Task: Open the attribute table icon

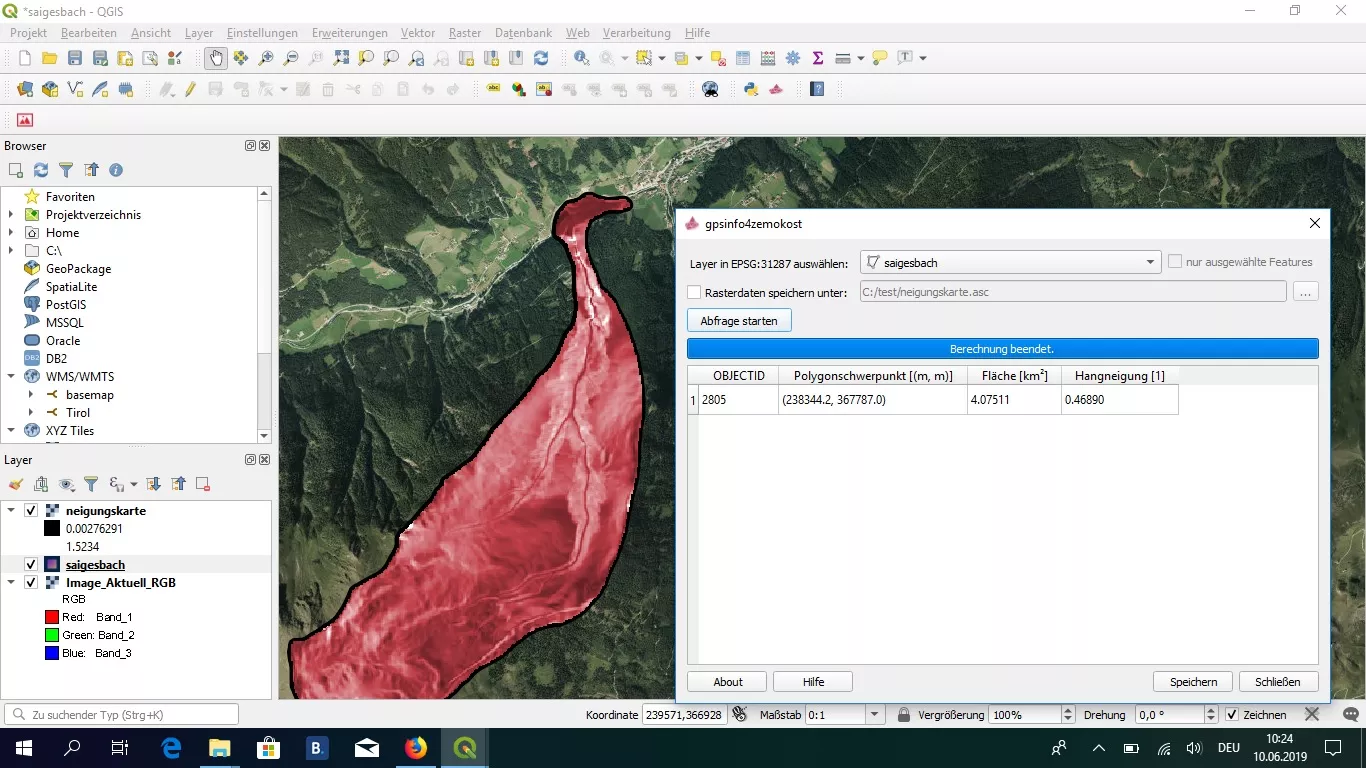Action: coord(743,58)
